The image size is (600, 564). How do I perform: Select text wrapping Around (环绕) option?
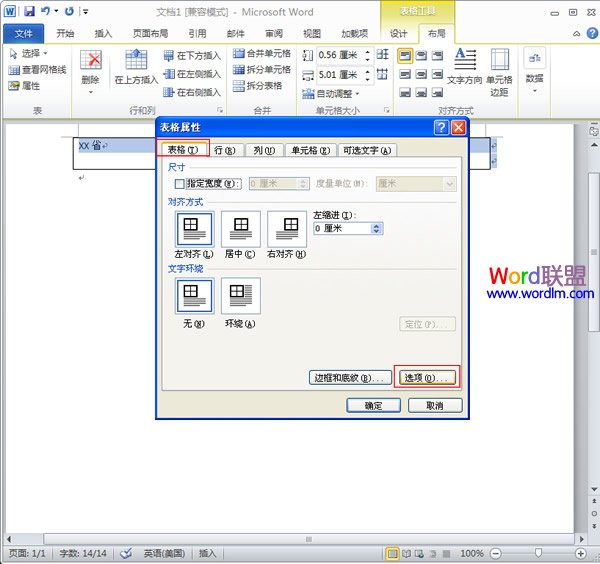(241, 296)
